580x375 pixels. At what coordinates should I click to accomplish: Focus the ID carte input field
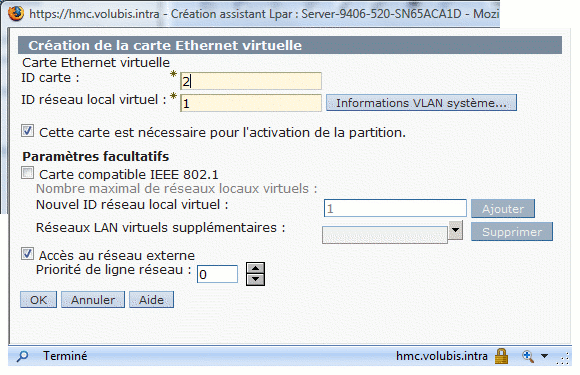coord(251,81)
